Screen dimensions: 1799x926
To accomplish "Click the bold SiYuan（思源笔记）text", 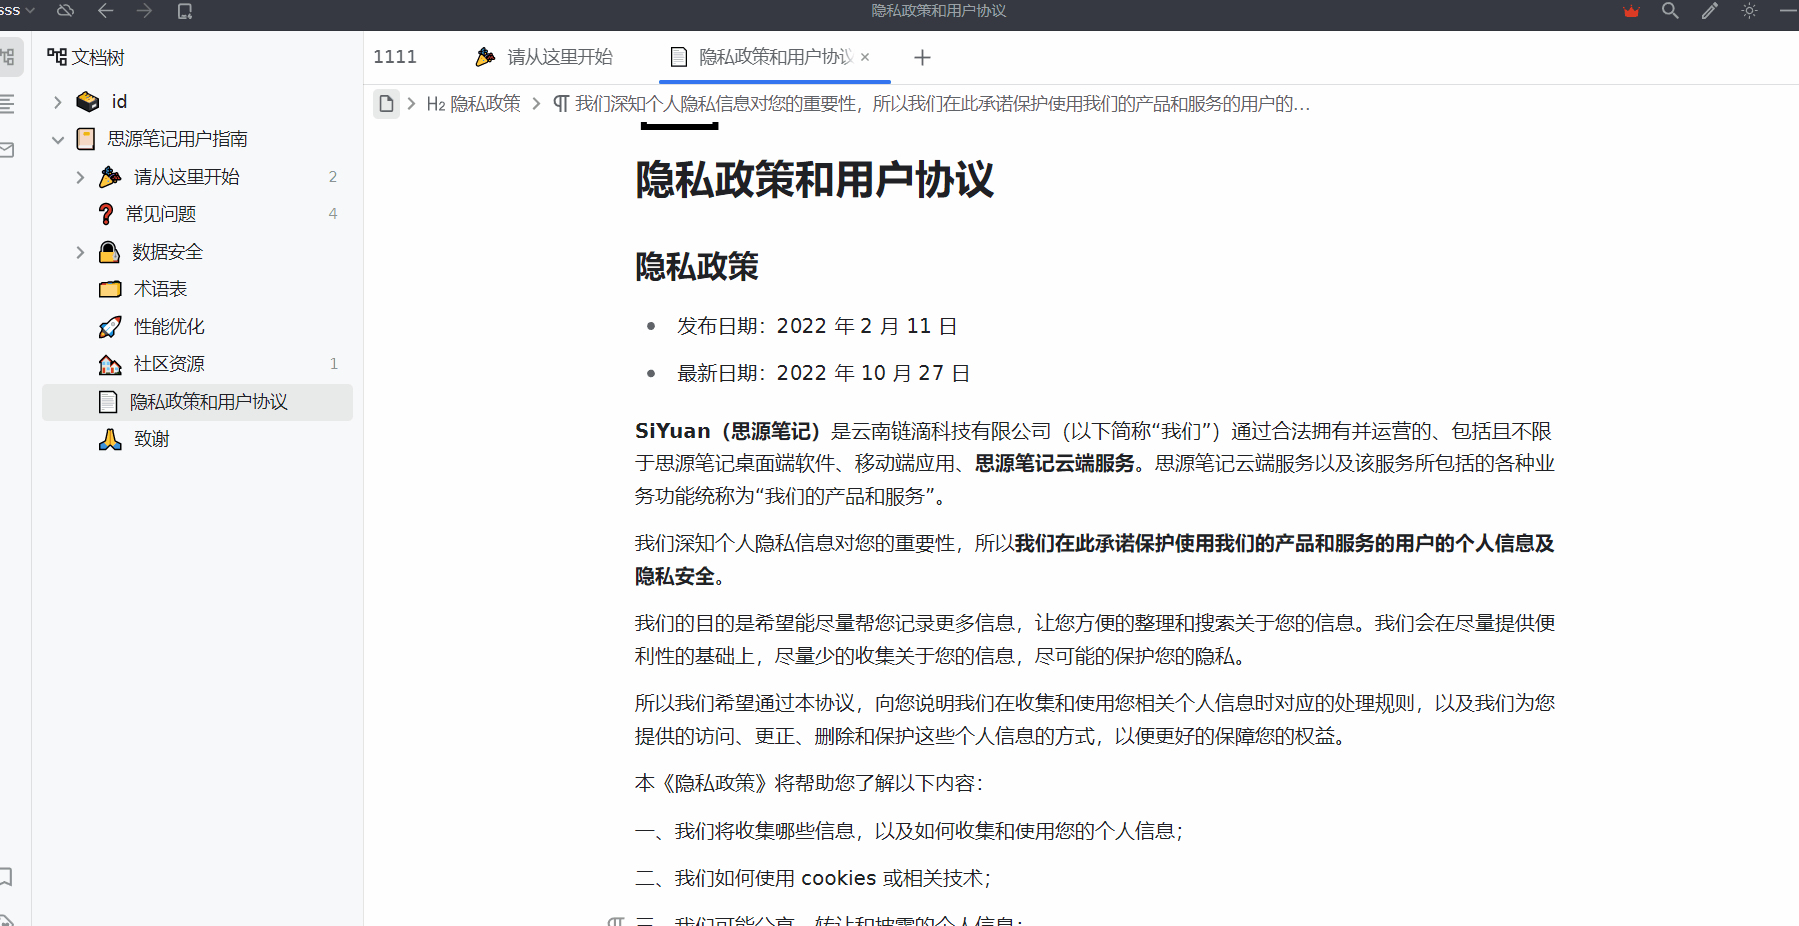I will pyautogui.click(x=727, y=431).
